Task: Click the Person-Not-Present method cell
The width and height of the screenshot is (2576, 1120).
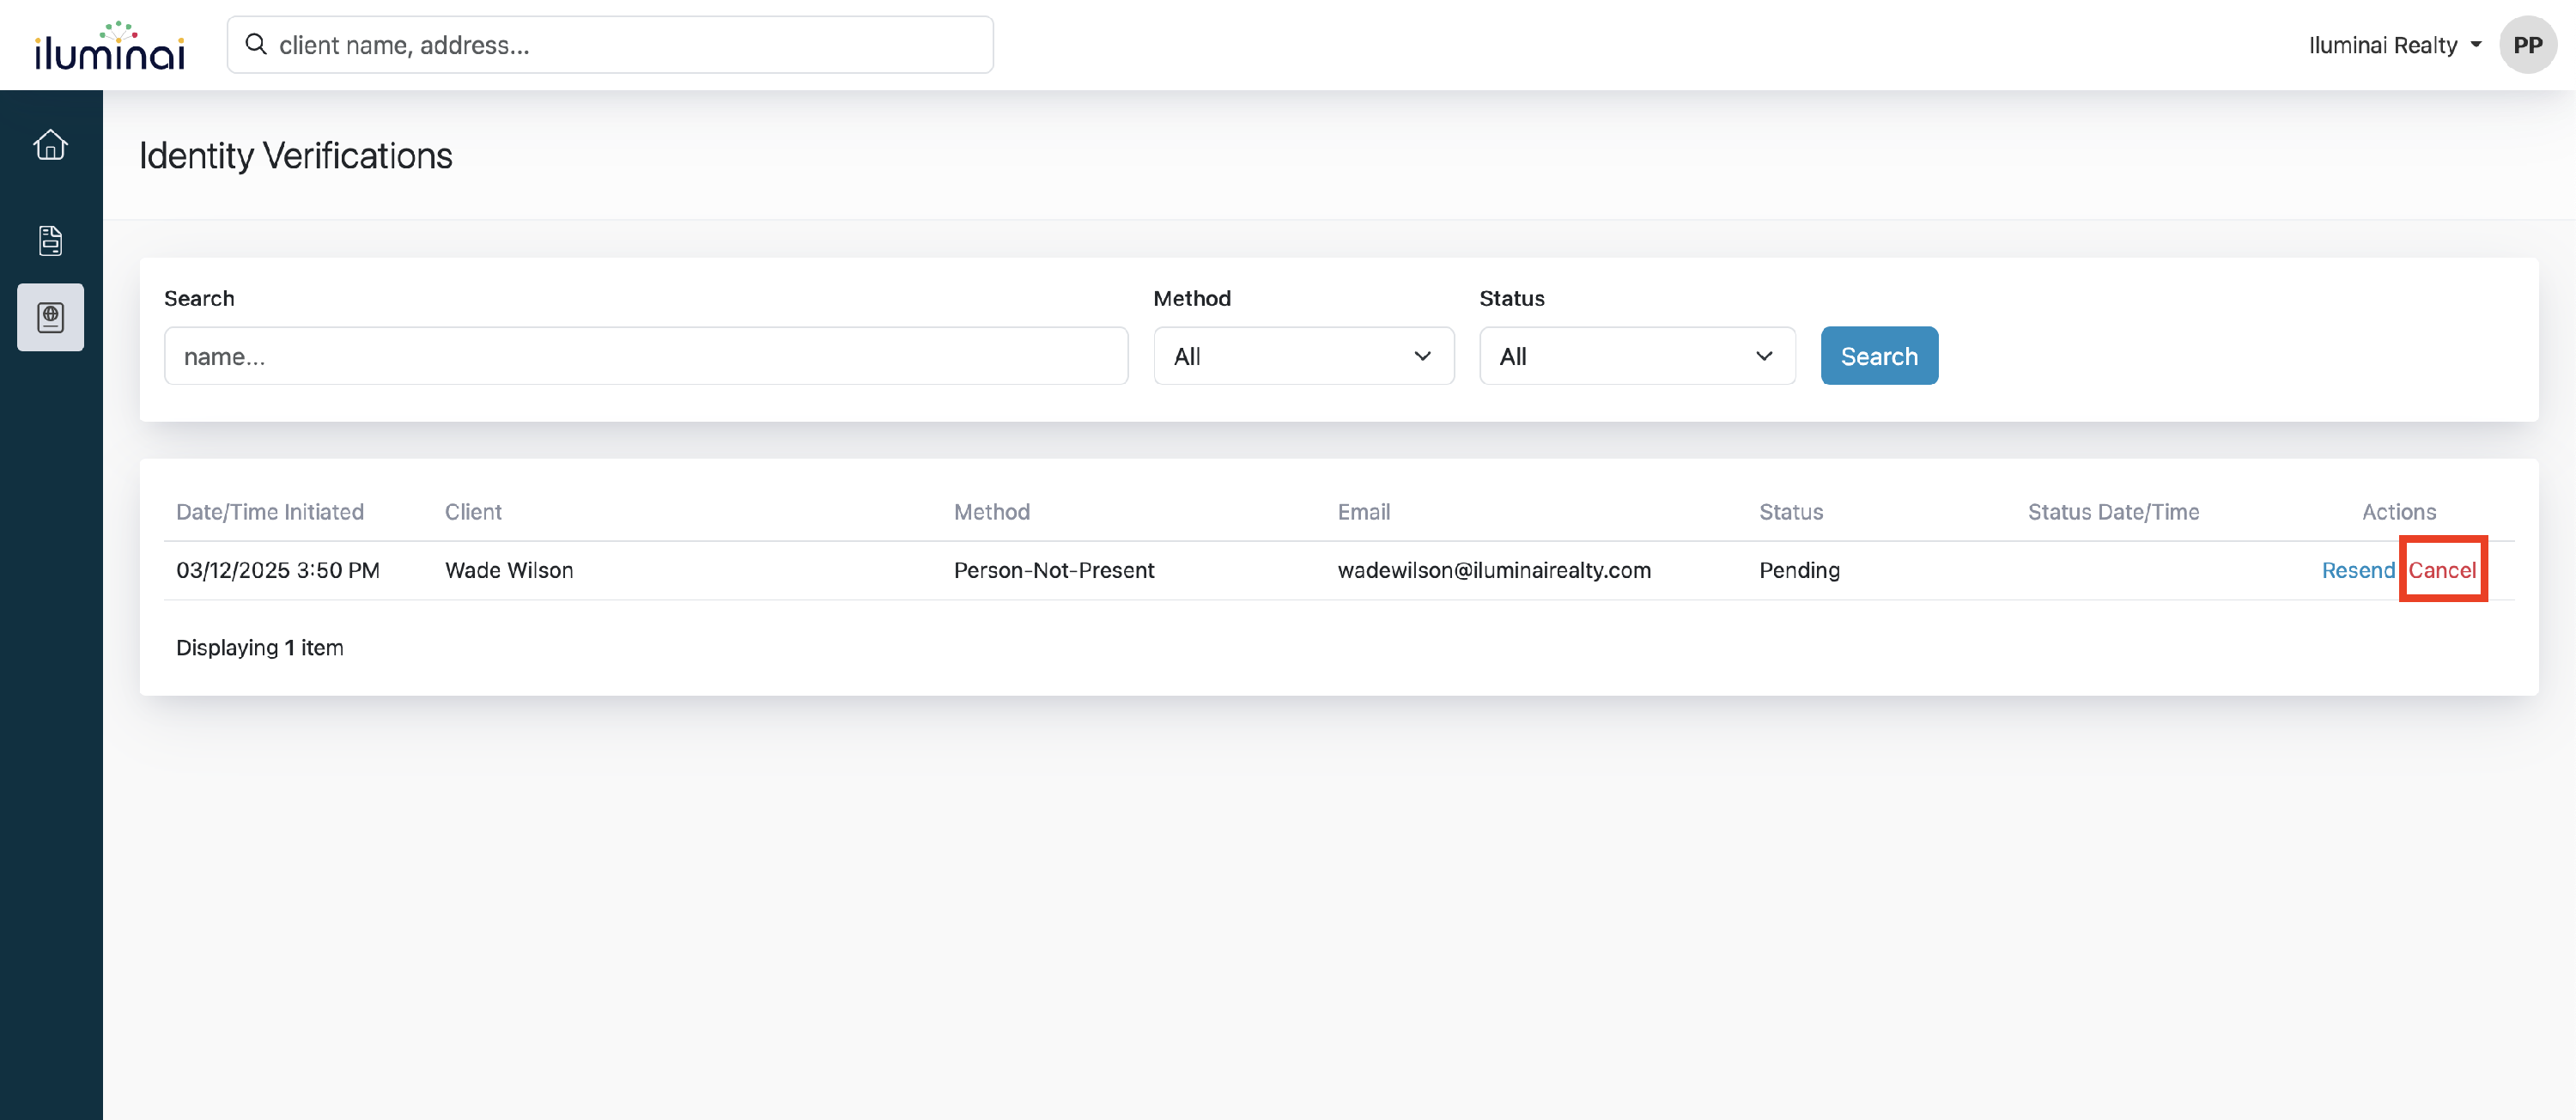Action: (1054, 570)
